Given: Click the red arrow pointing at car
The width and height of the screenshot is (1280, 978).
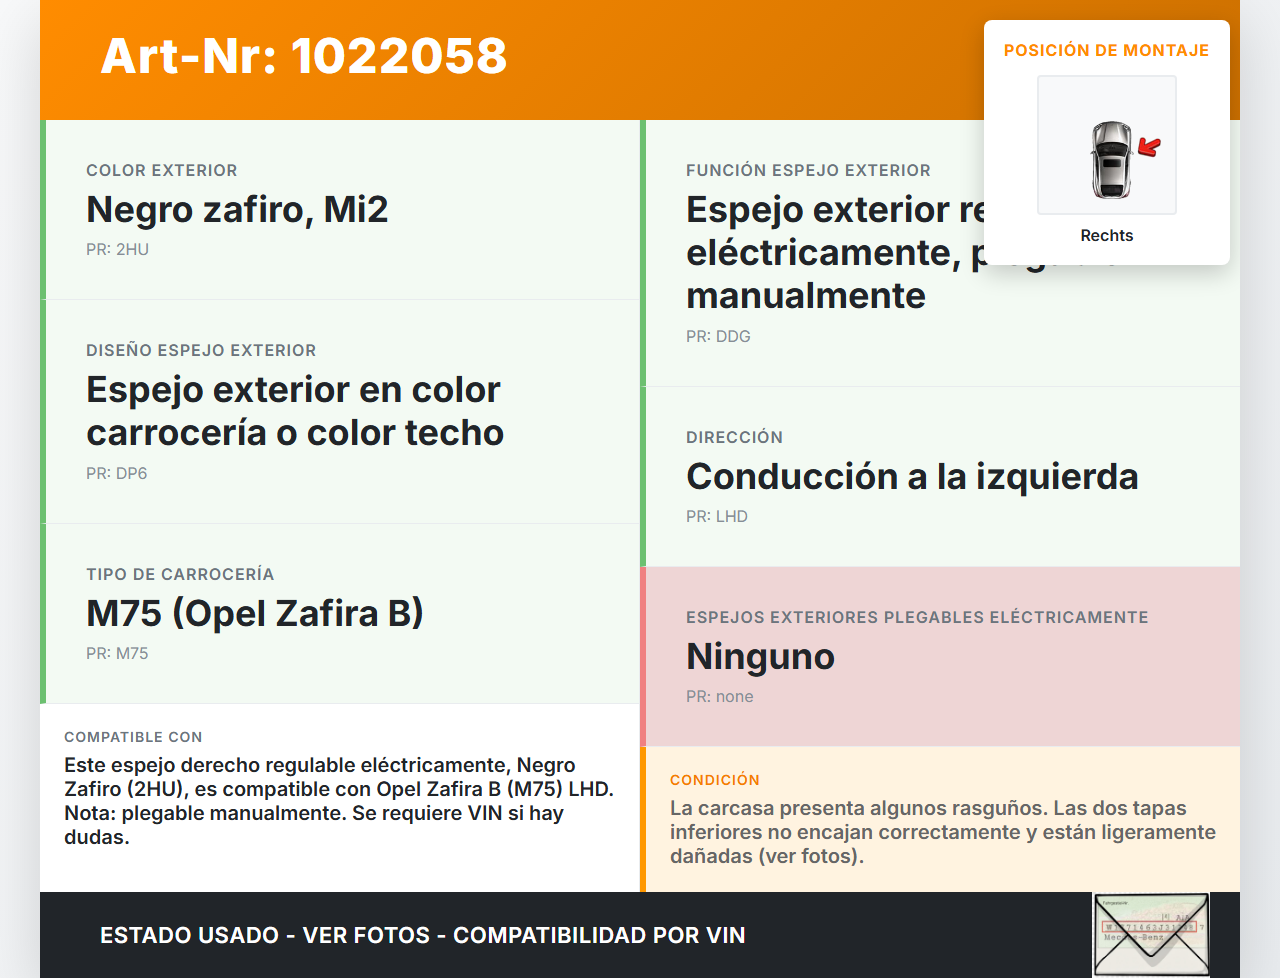Looking at the screenshot, I should (1149, 148).
